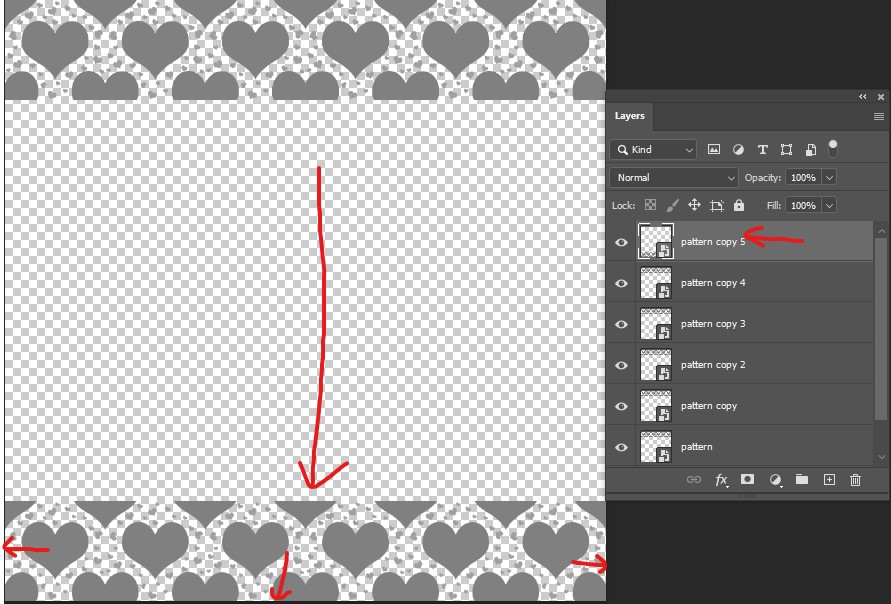The width and height of the screenshot is (891, 604).
Task: Hide the pattern copy 2 layer
Action: coord(621,365)
